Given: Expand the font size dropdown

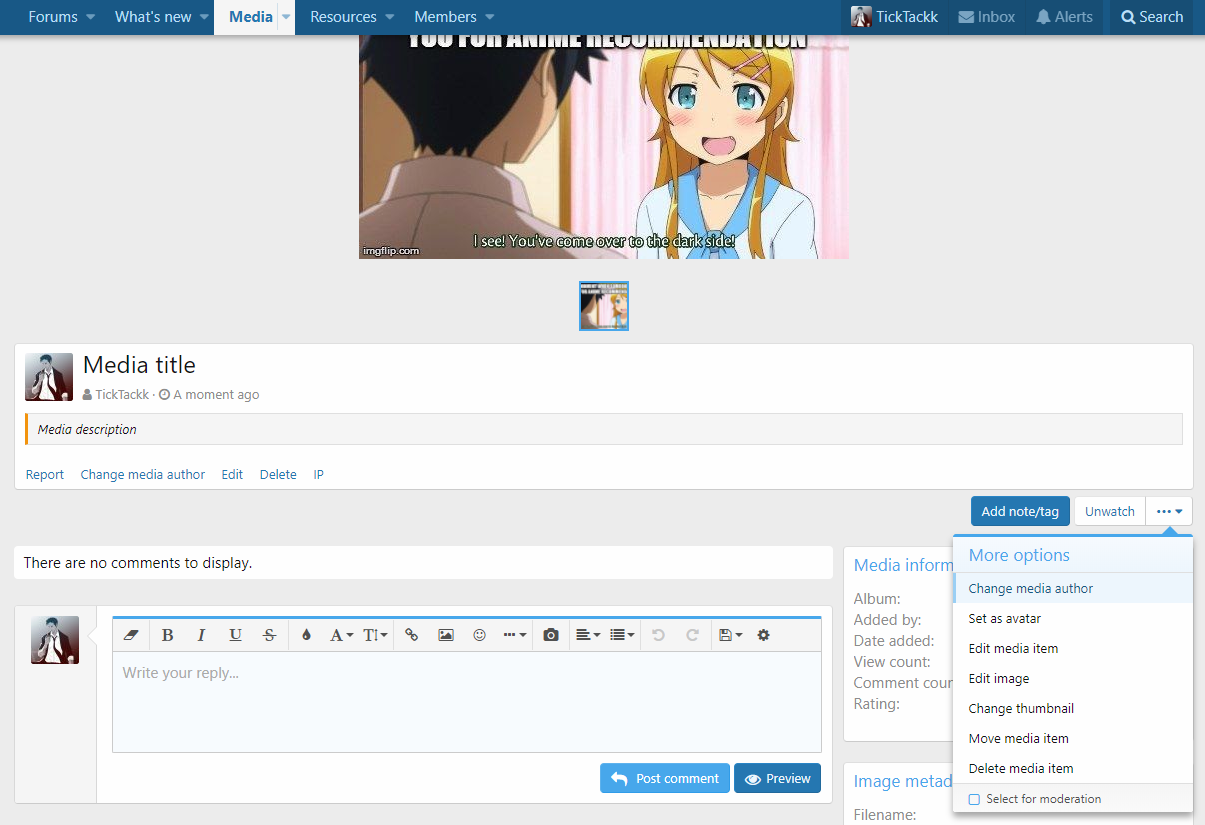Looking at the screenshot, I should (374, 635).
